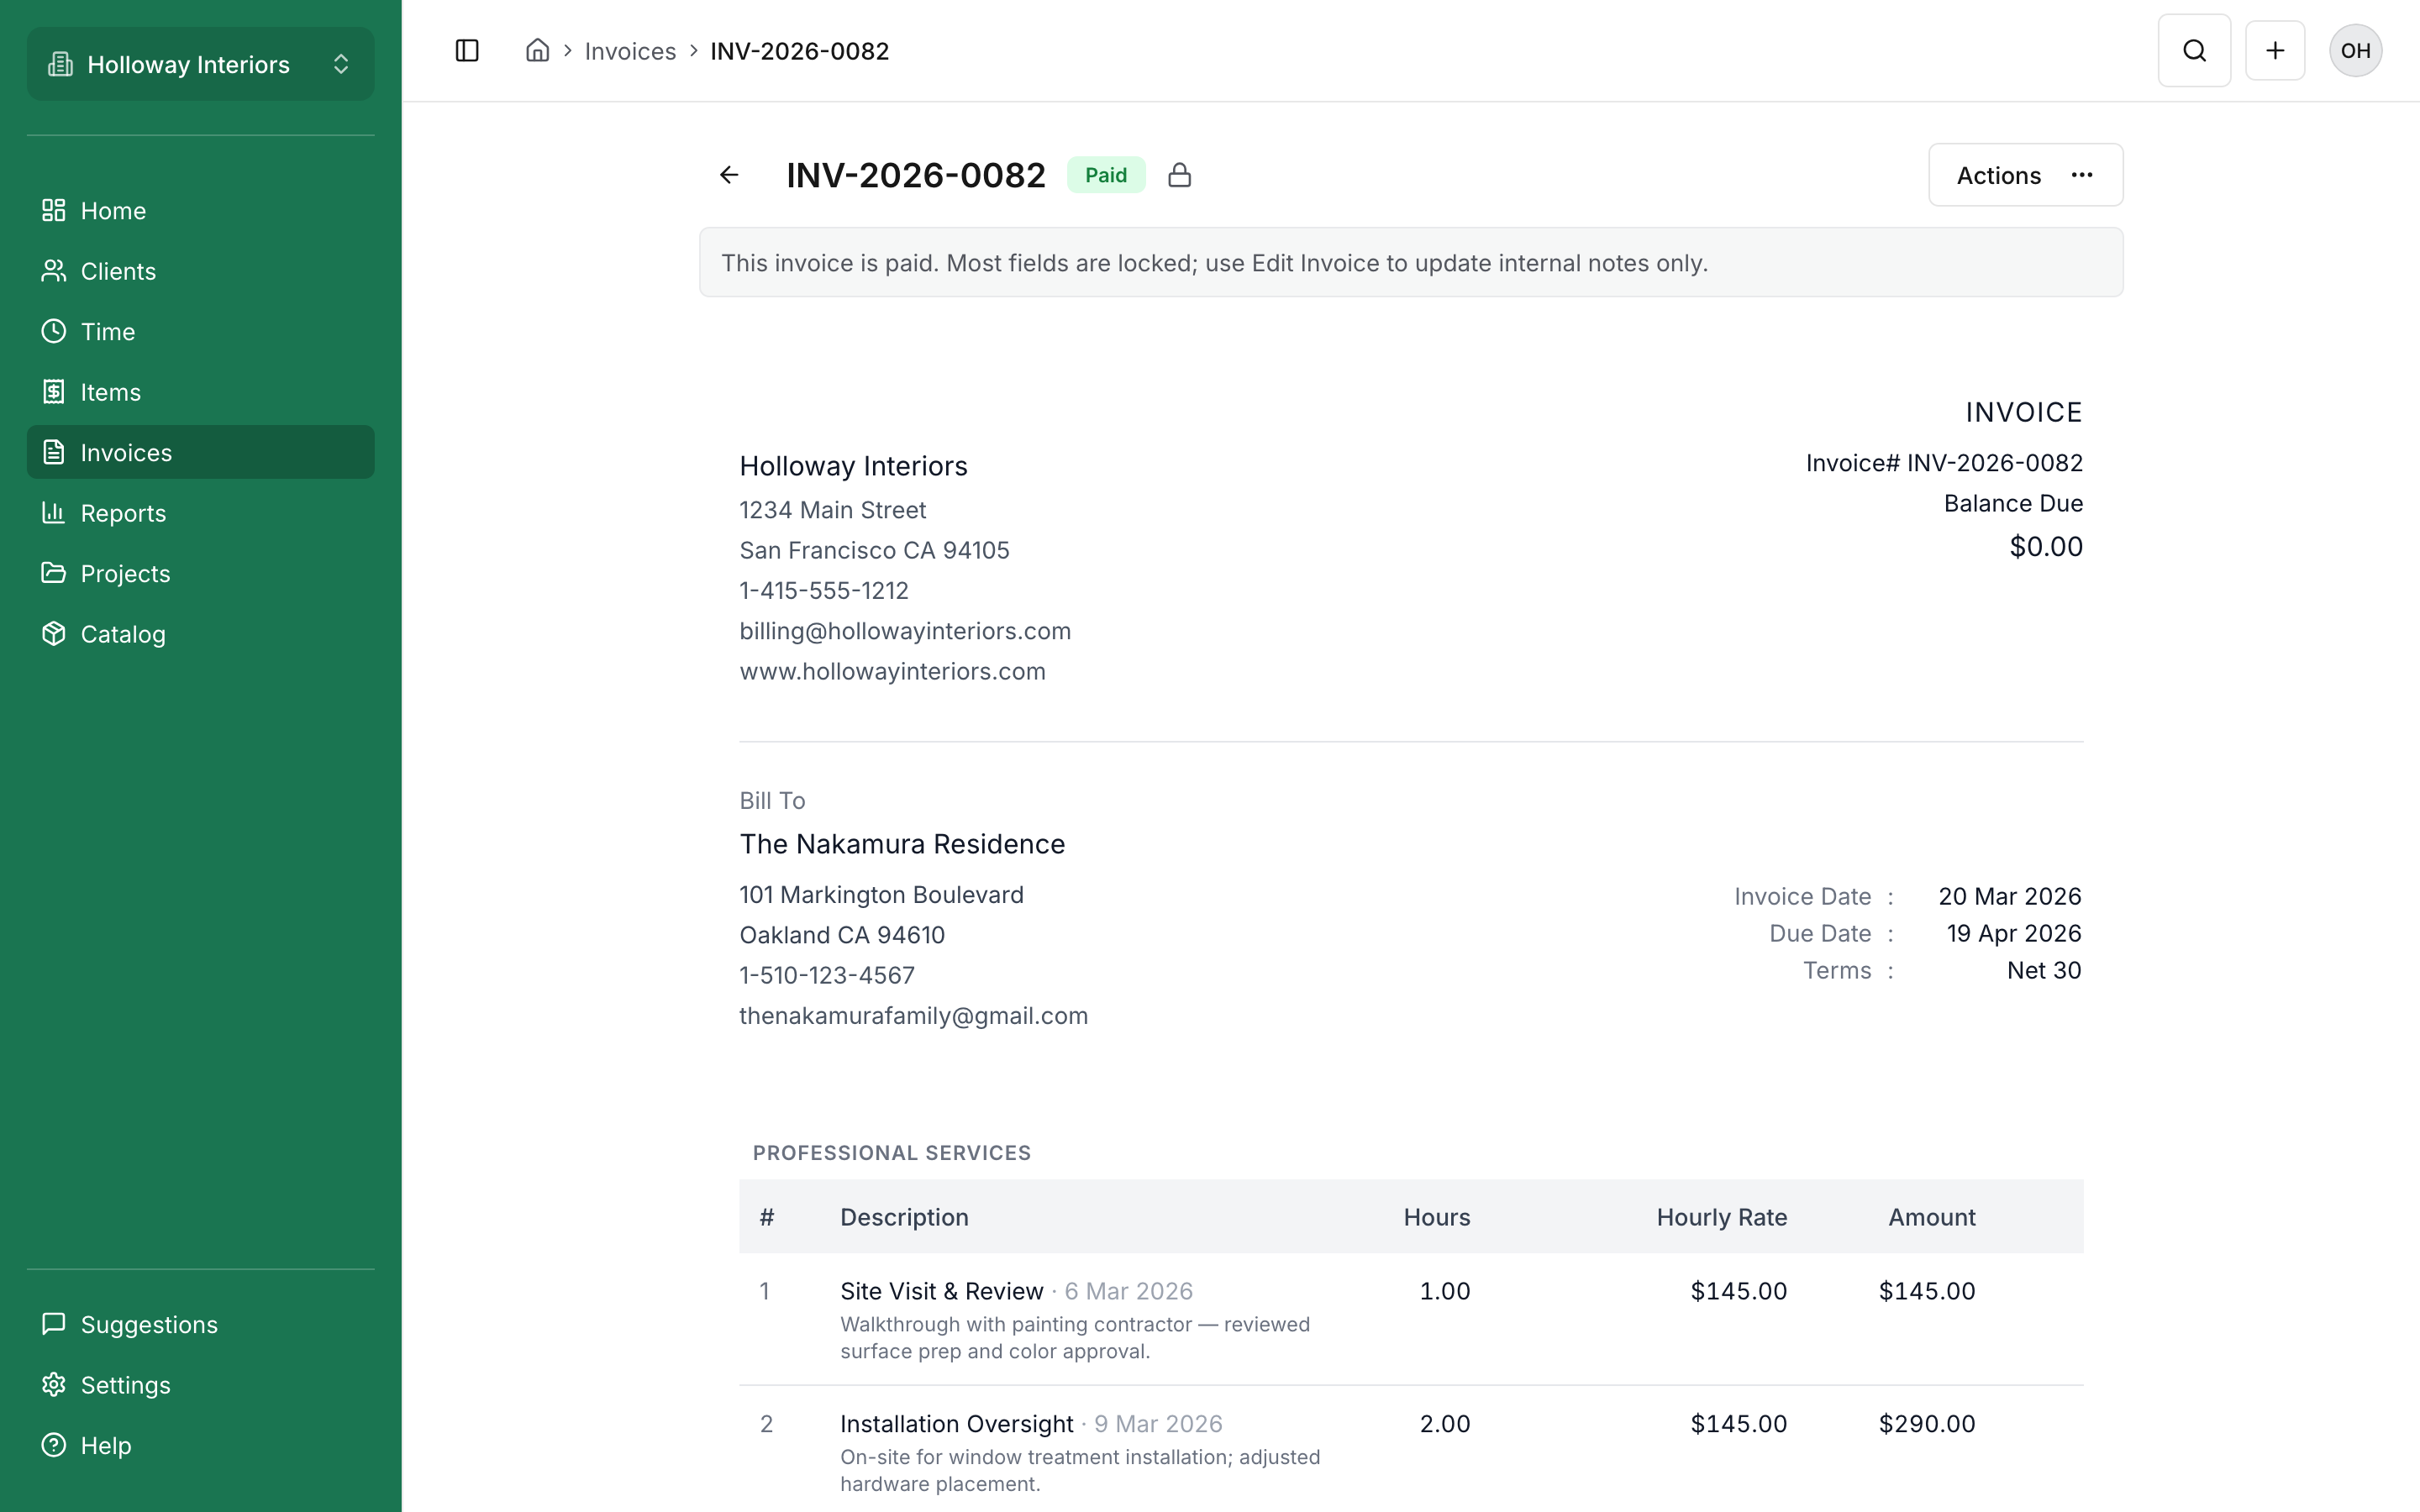Click the Due Date value 19 Apr 2026
This screenshot has width=2420, height=1512.
coord(2014,933)
